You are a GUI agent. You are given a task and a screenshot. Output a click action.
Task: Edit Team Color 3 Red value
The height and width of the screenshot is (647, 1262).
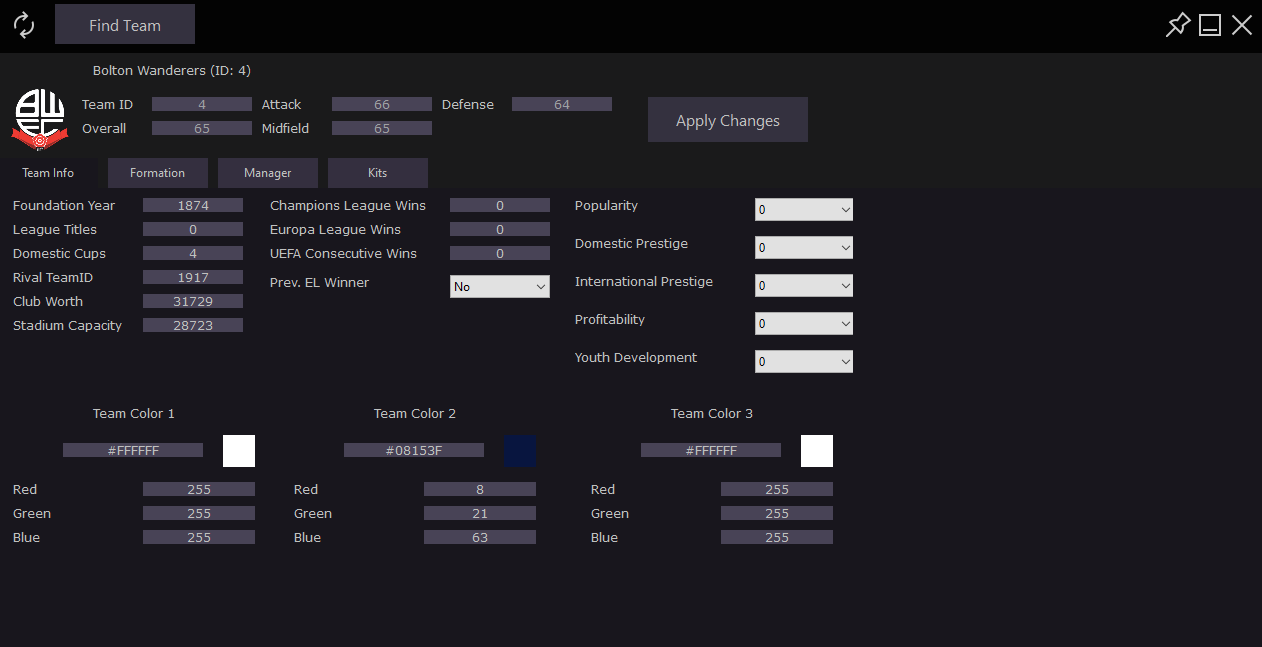[x=777, y=489]
